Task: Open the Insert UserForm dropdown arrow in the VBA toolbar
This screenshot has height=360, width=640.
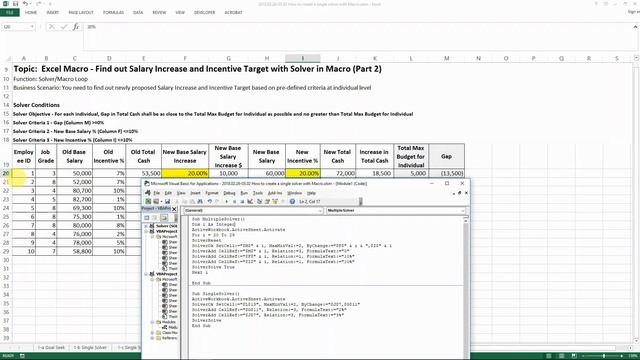Action: 161,201
